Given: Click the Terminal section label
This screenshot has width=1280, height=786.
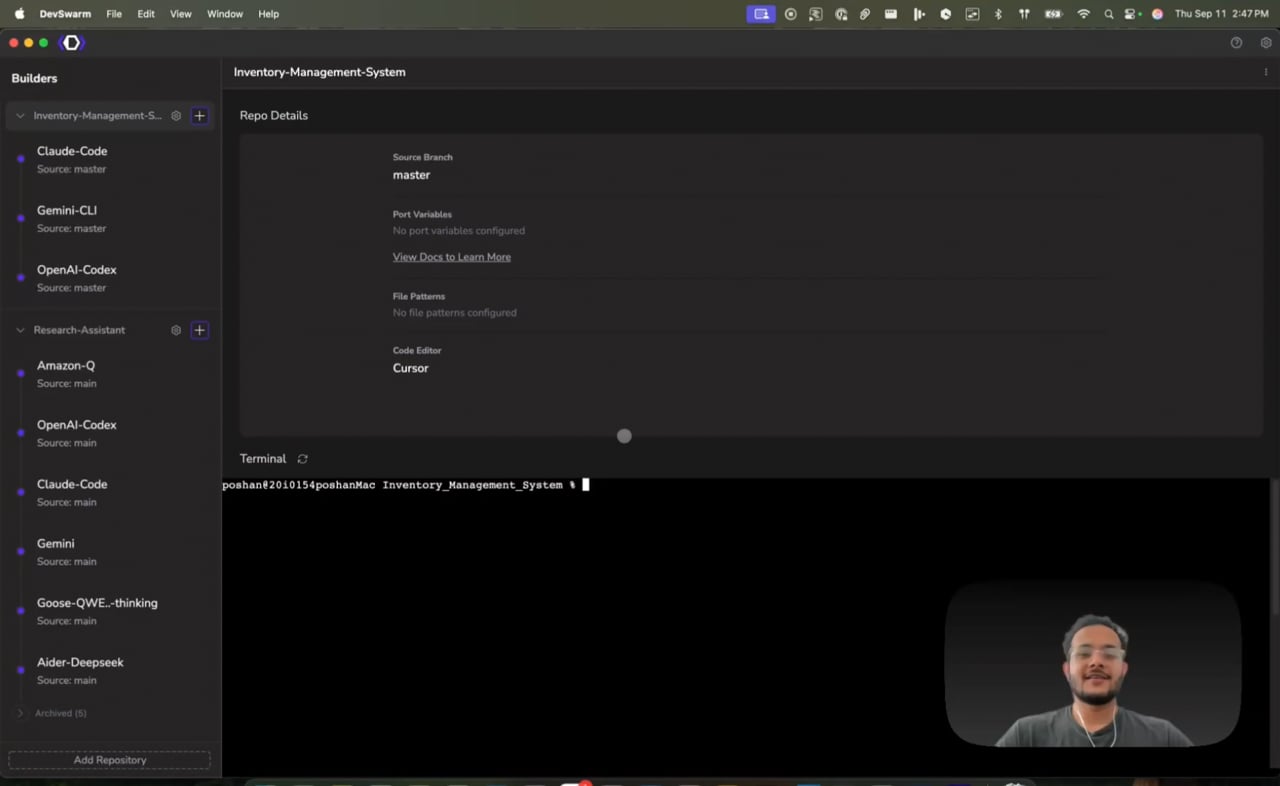Looking at the screenshot, I should 263,459.
